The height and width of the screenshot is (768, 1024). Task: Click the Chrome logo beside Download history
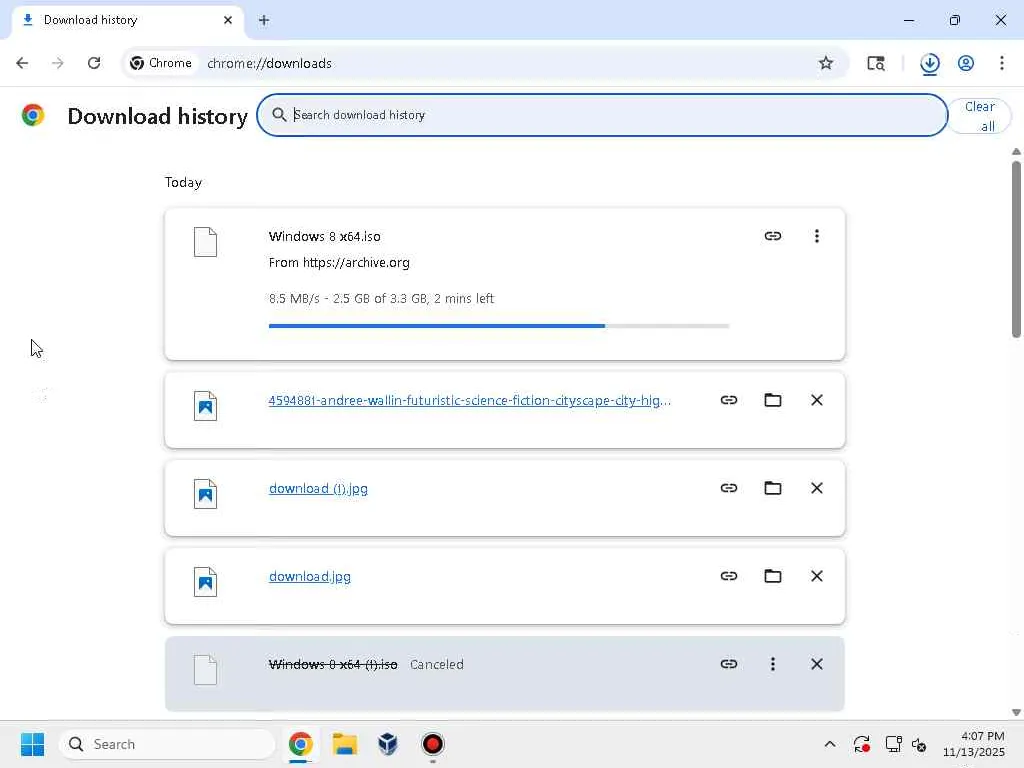click(x=33, y=115)
